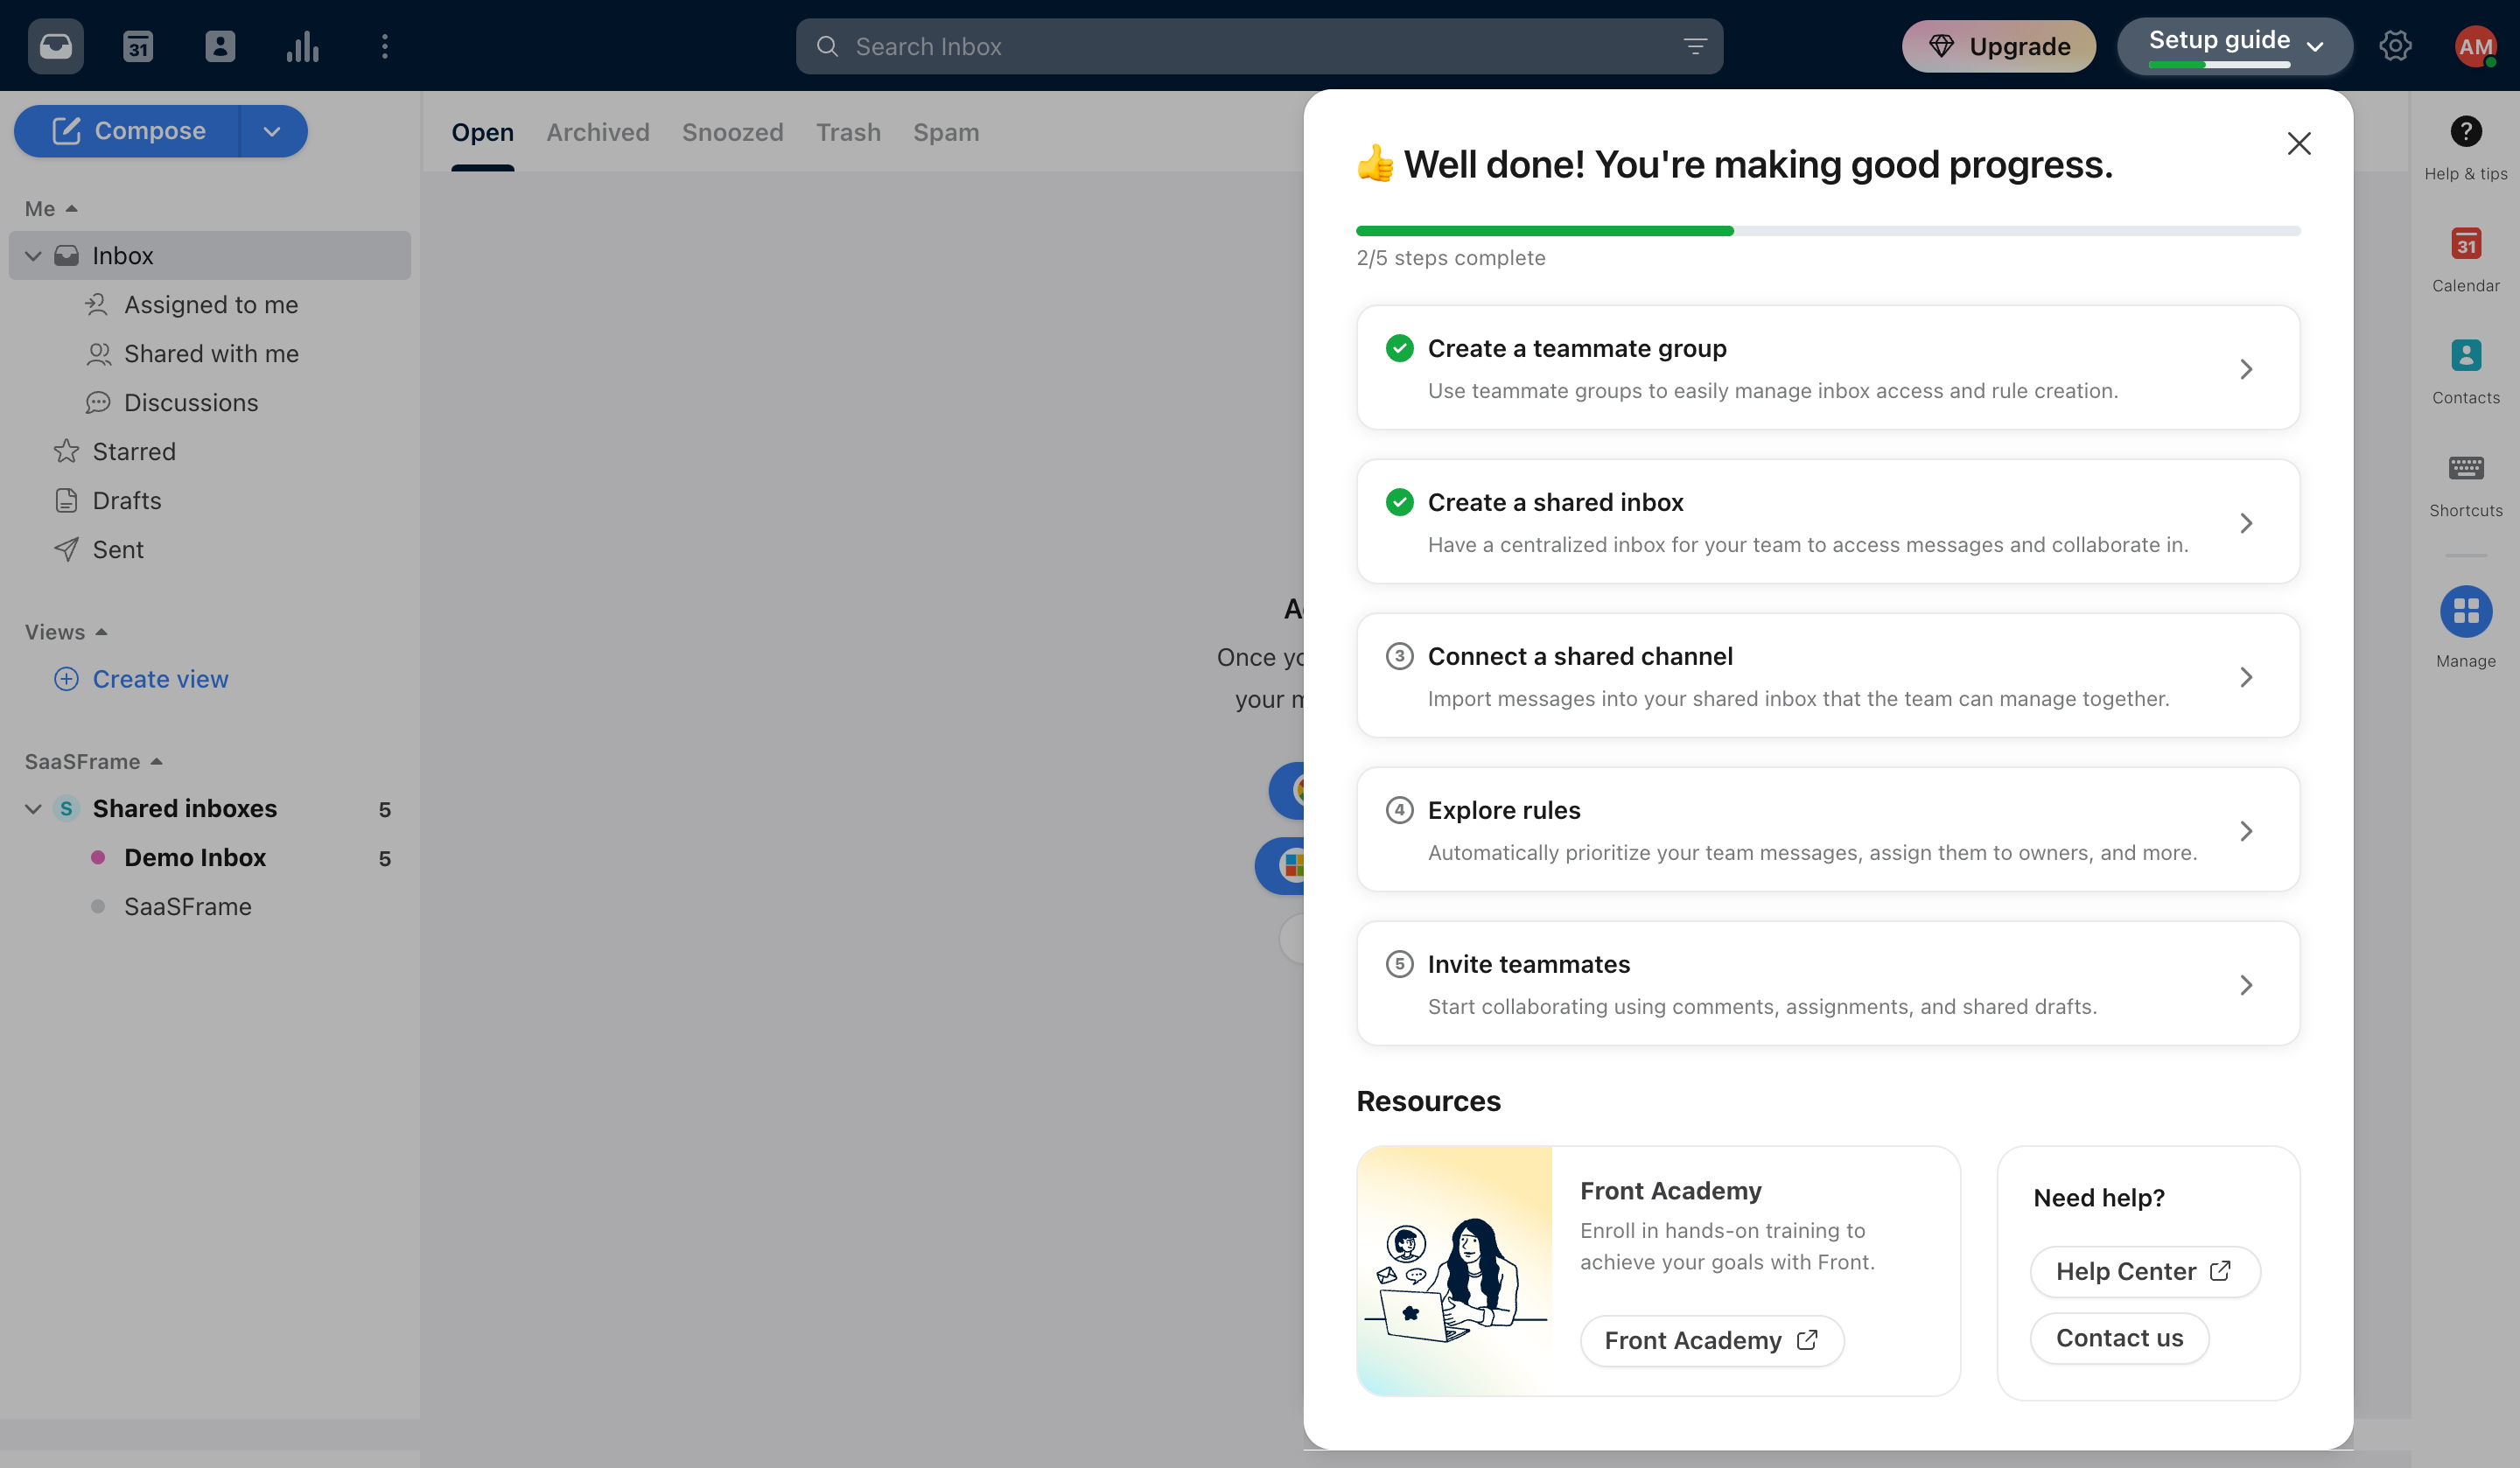Screen dimensions: 2520x1468
Task: Open the Compose dropdown arrow
Action: (272, 131)
